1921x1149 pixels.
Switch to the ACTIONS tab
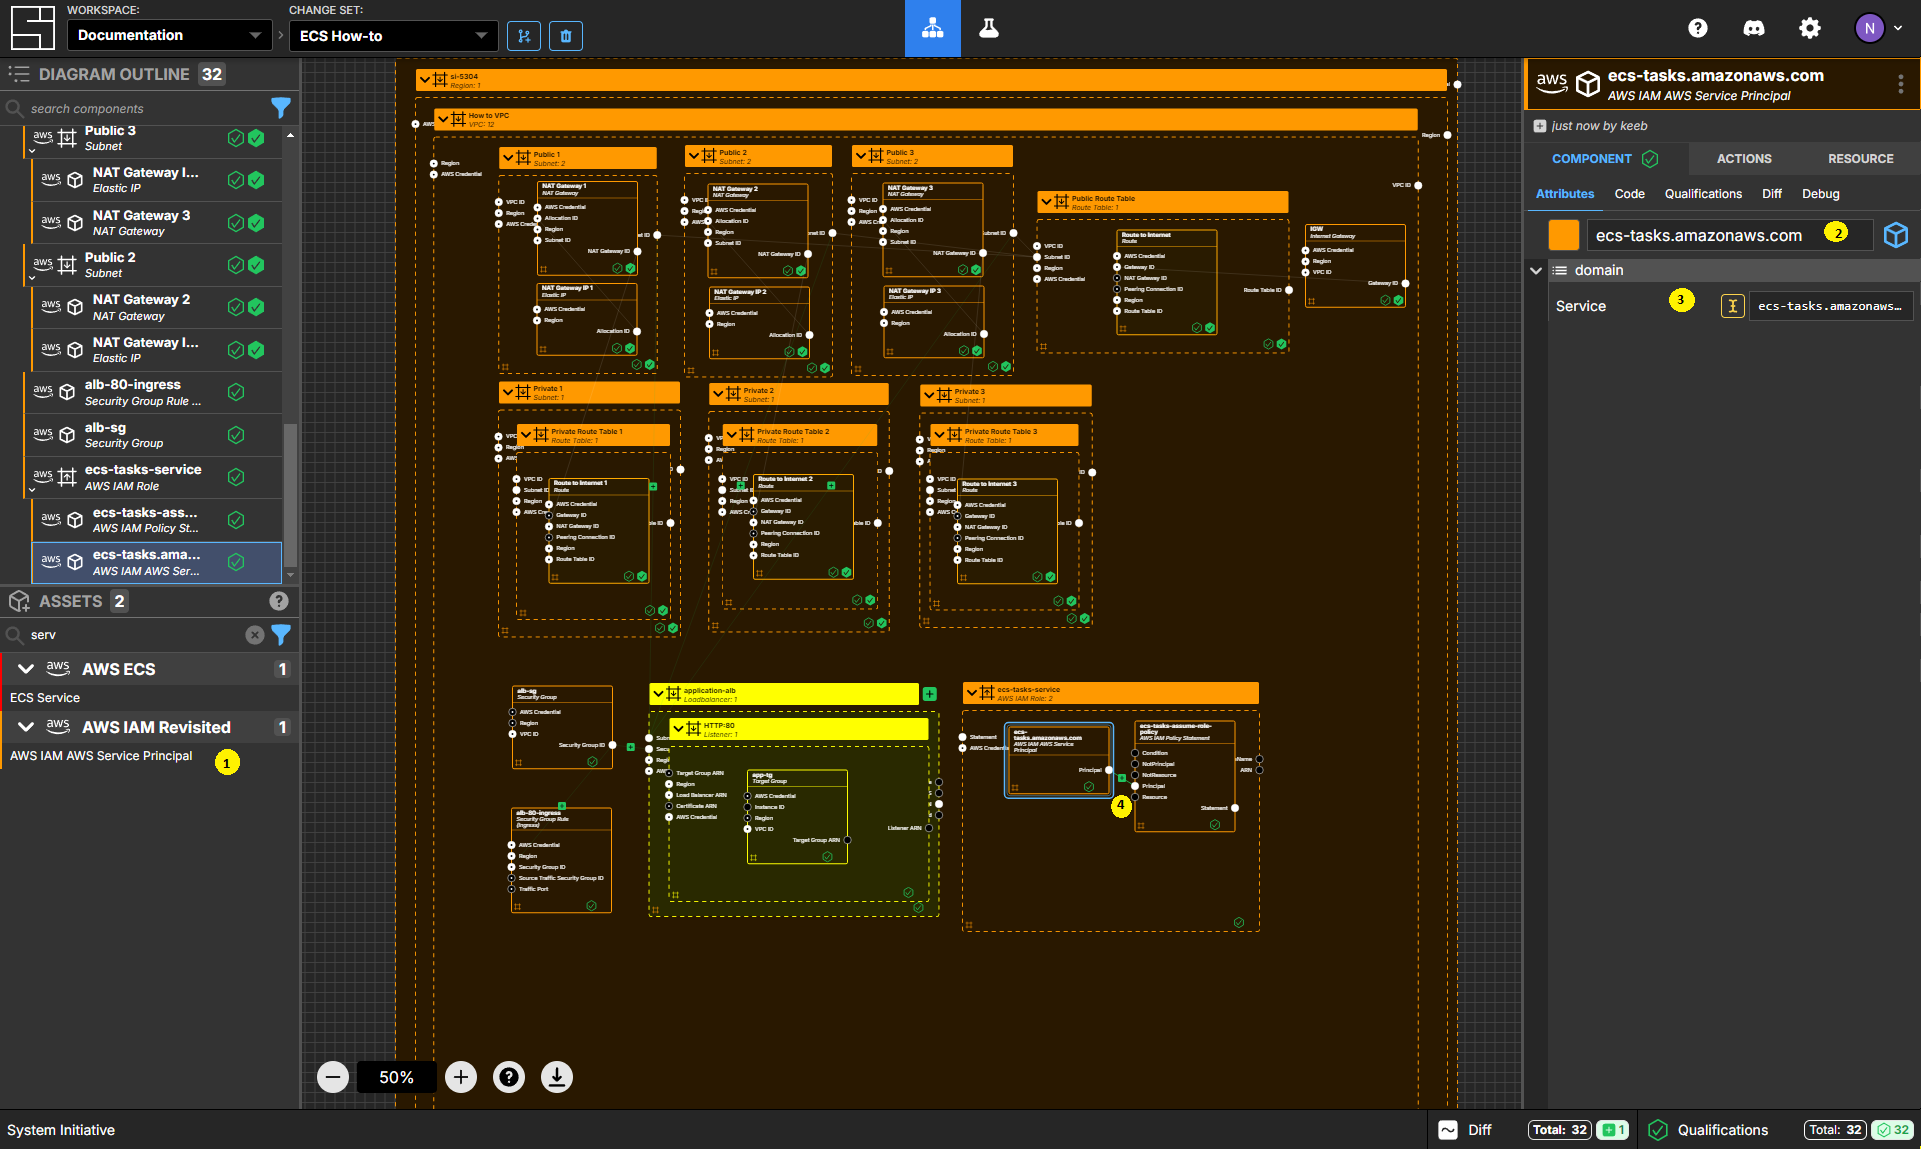1744,158
